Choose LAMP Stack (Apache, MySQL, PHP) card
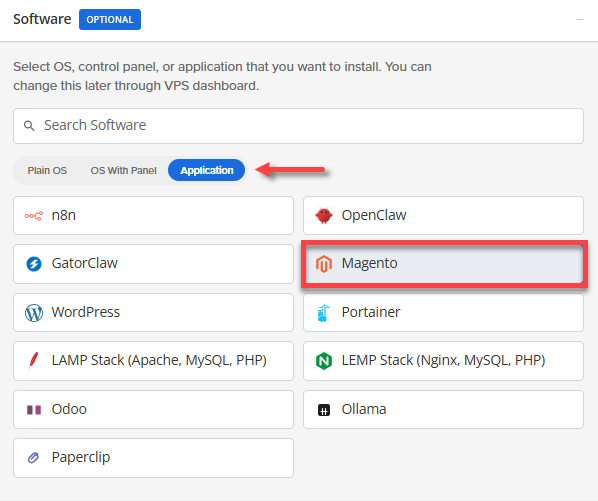This screenshot has width=598, height=501. coord(153,361)
